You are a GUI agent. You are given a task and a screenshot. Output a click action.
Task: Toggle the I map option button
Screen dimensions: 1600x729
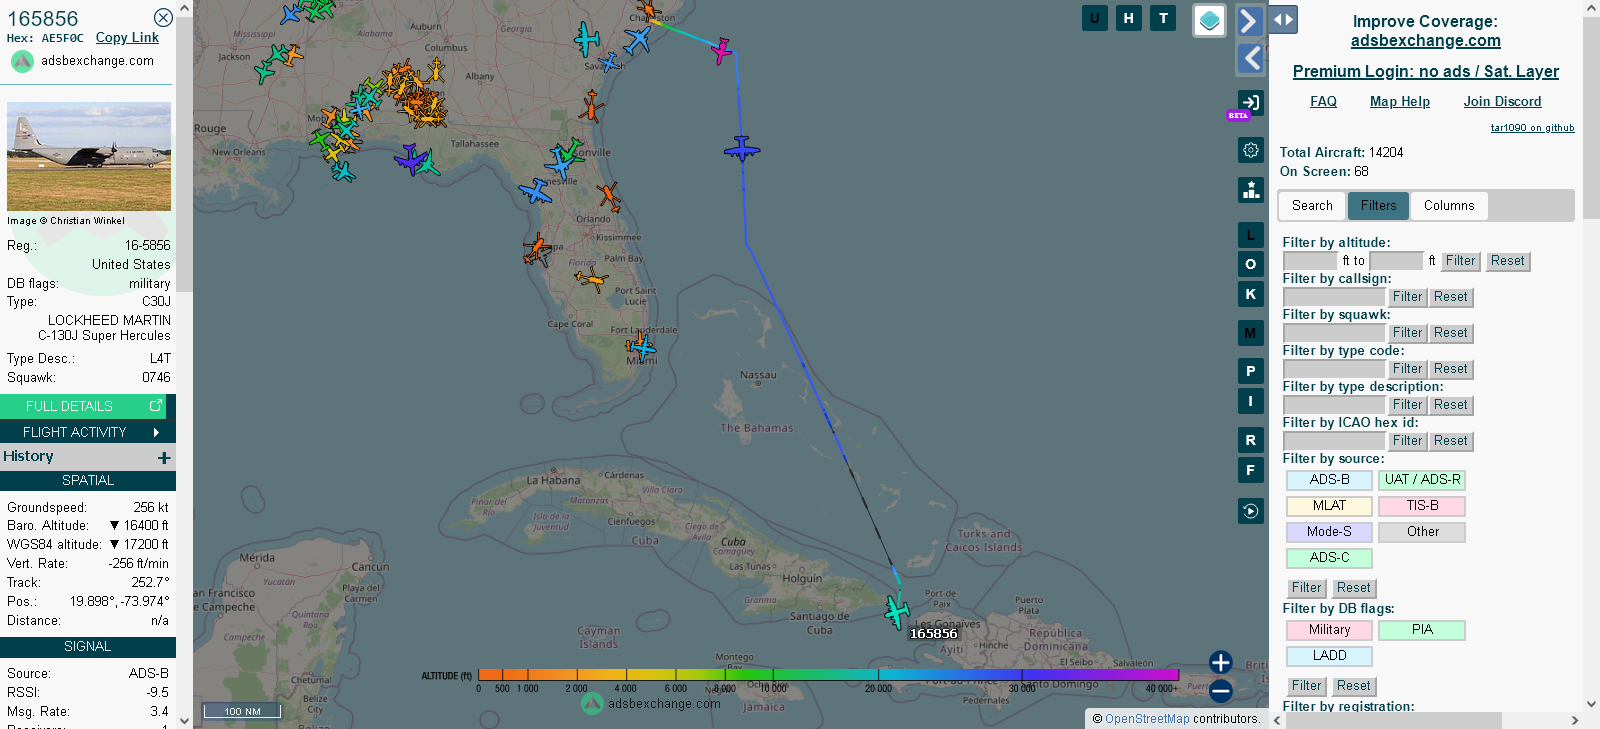1251,401
